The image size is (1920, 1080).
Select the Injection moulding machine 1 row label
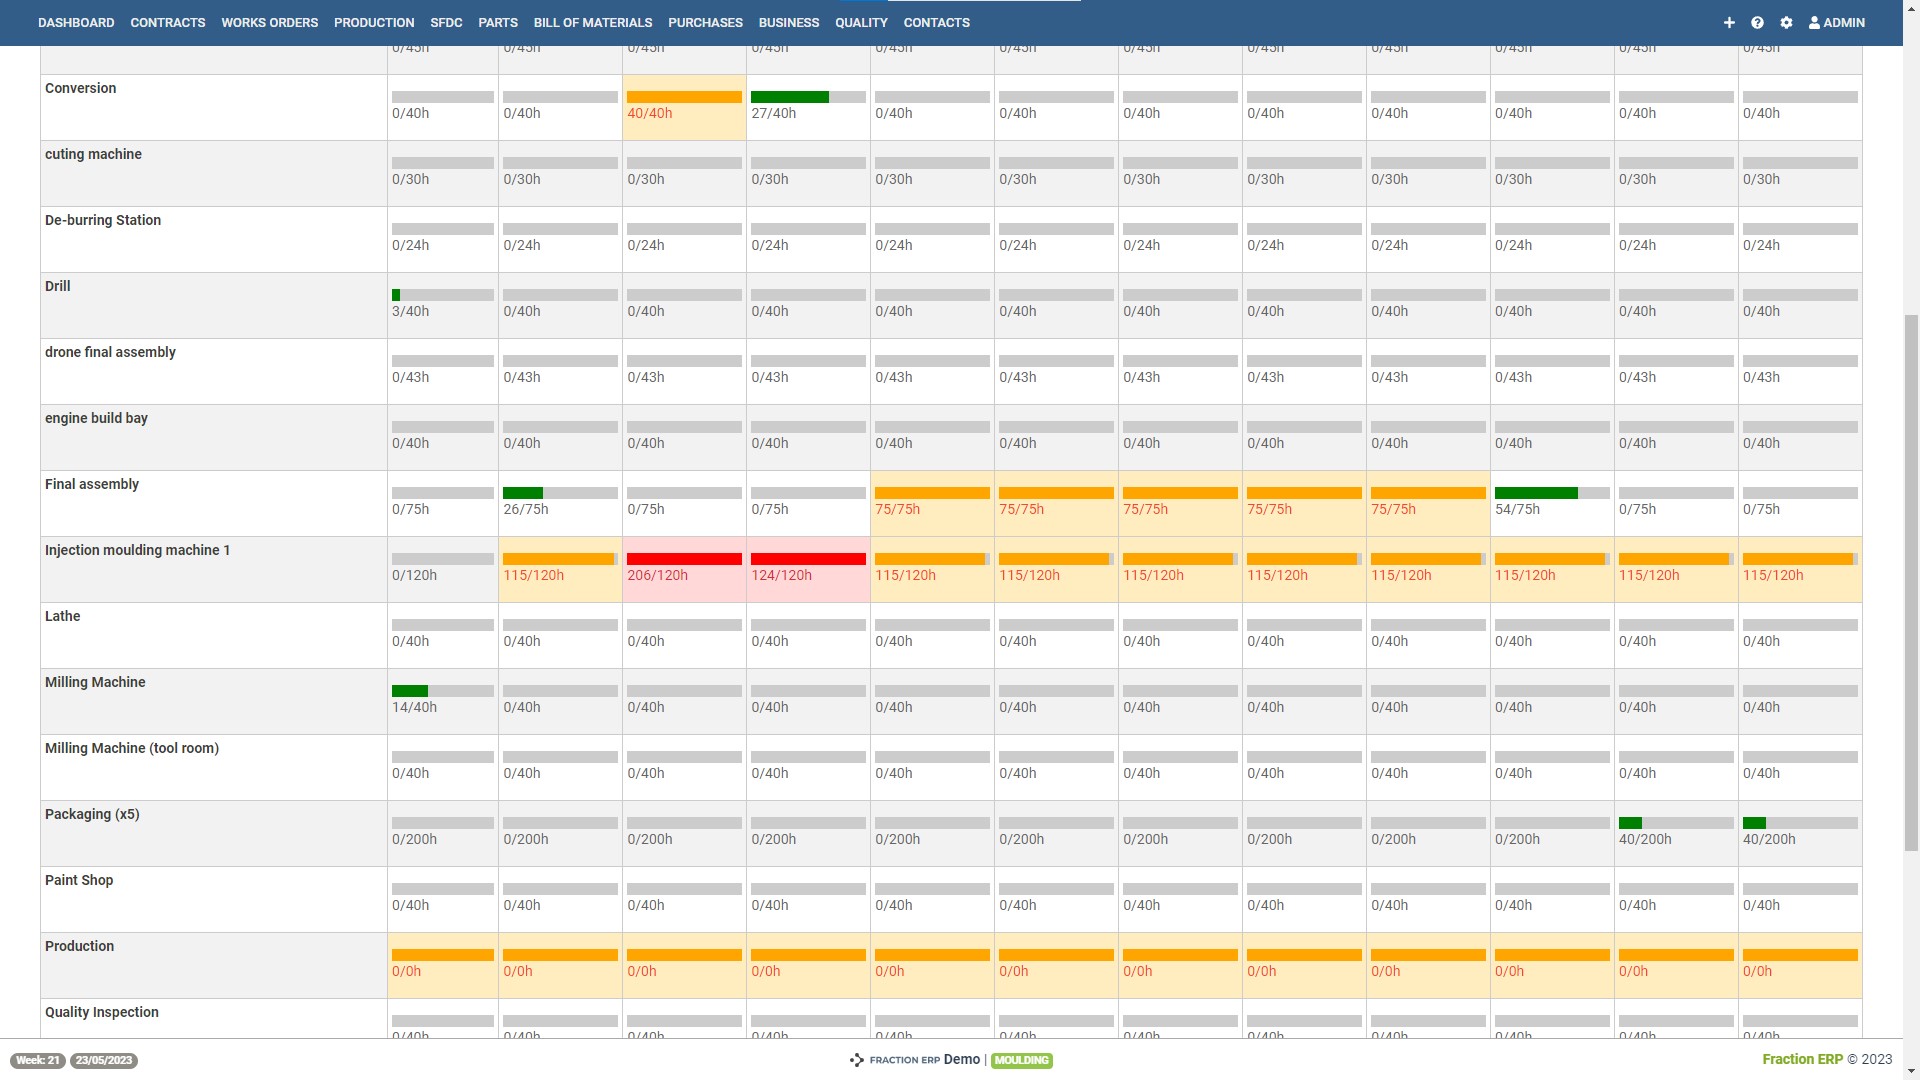pos(137,550)
